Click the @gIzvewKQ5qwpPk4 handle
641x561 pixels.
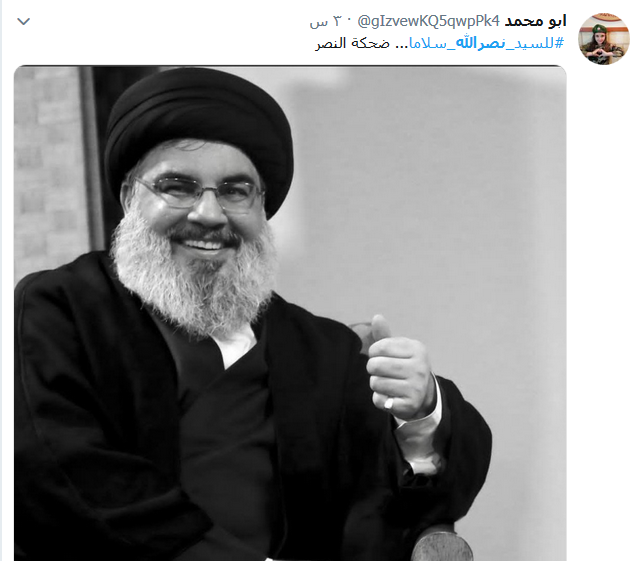428,21
